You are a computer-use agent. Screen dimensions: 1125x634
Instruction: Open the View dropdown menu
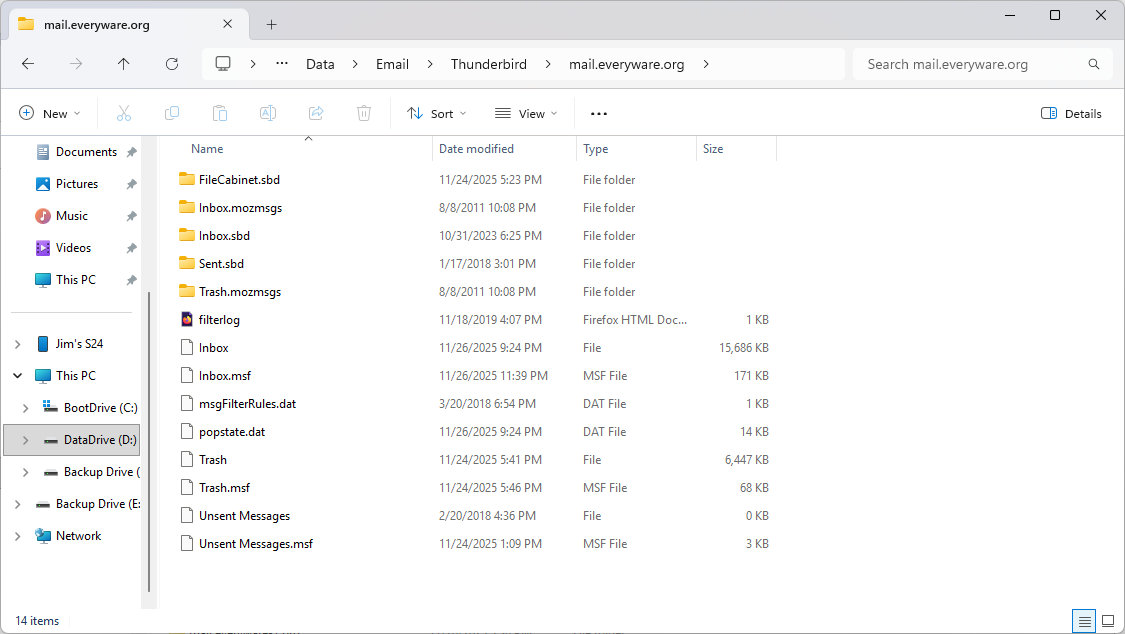tap(526, 114)
